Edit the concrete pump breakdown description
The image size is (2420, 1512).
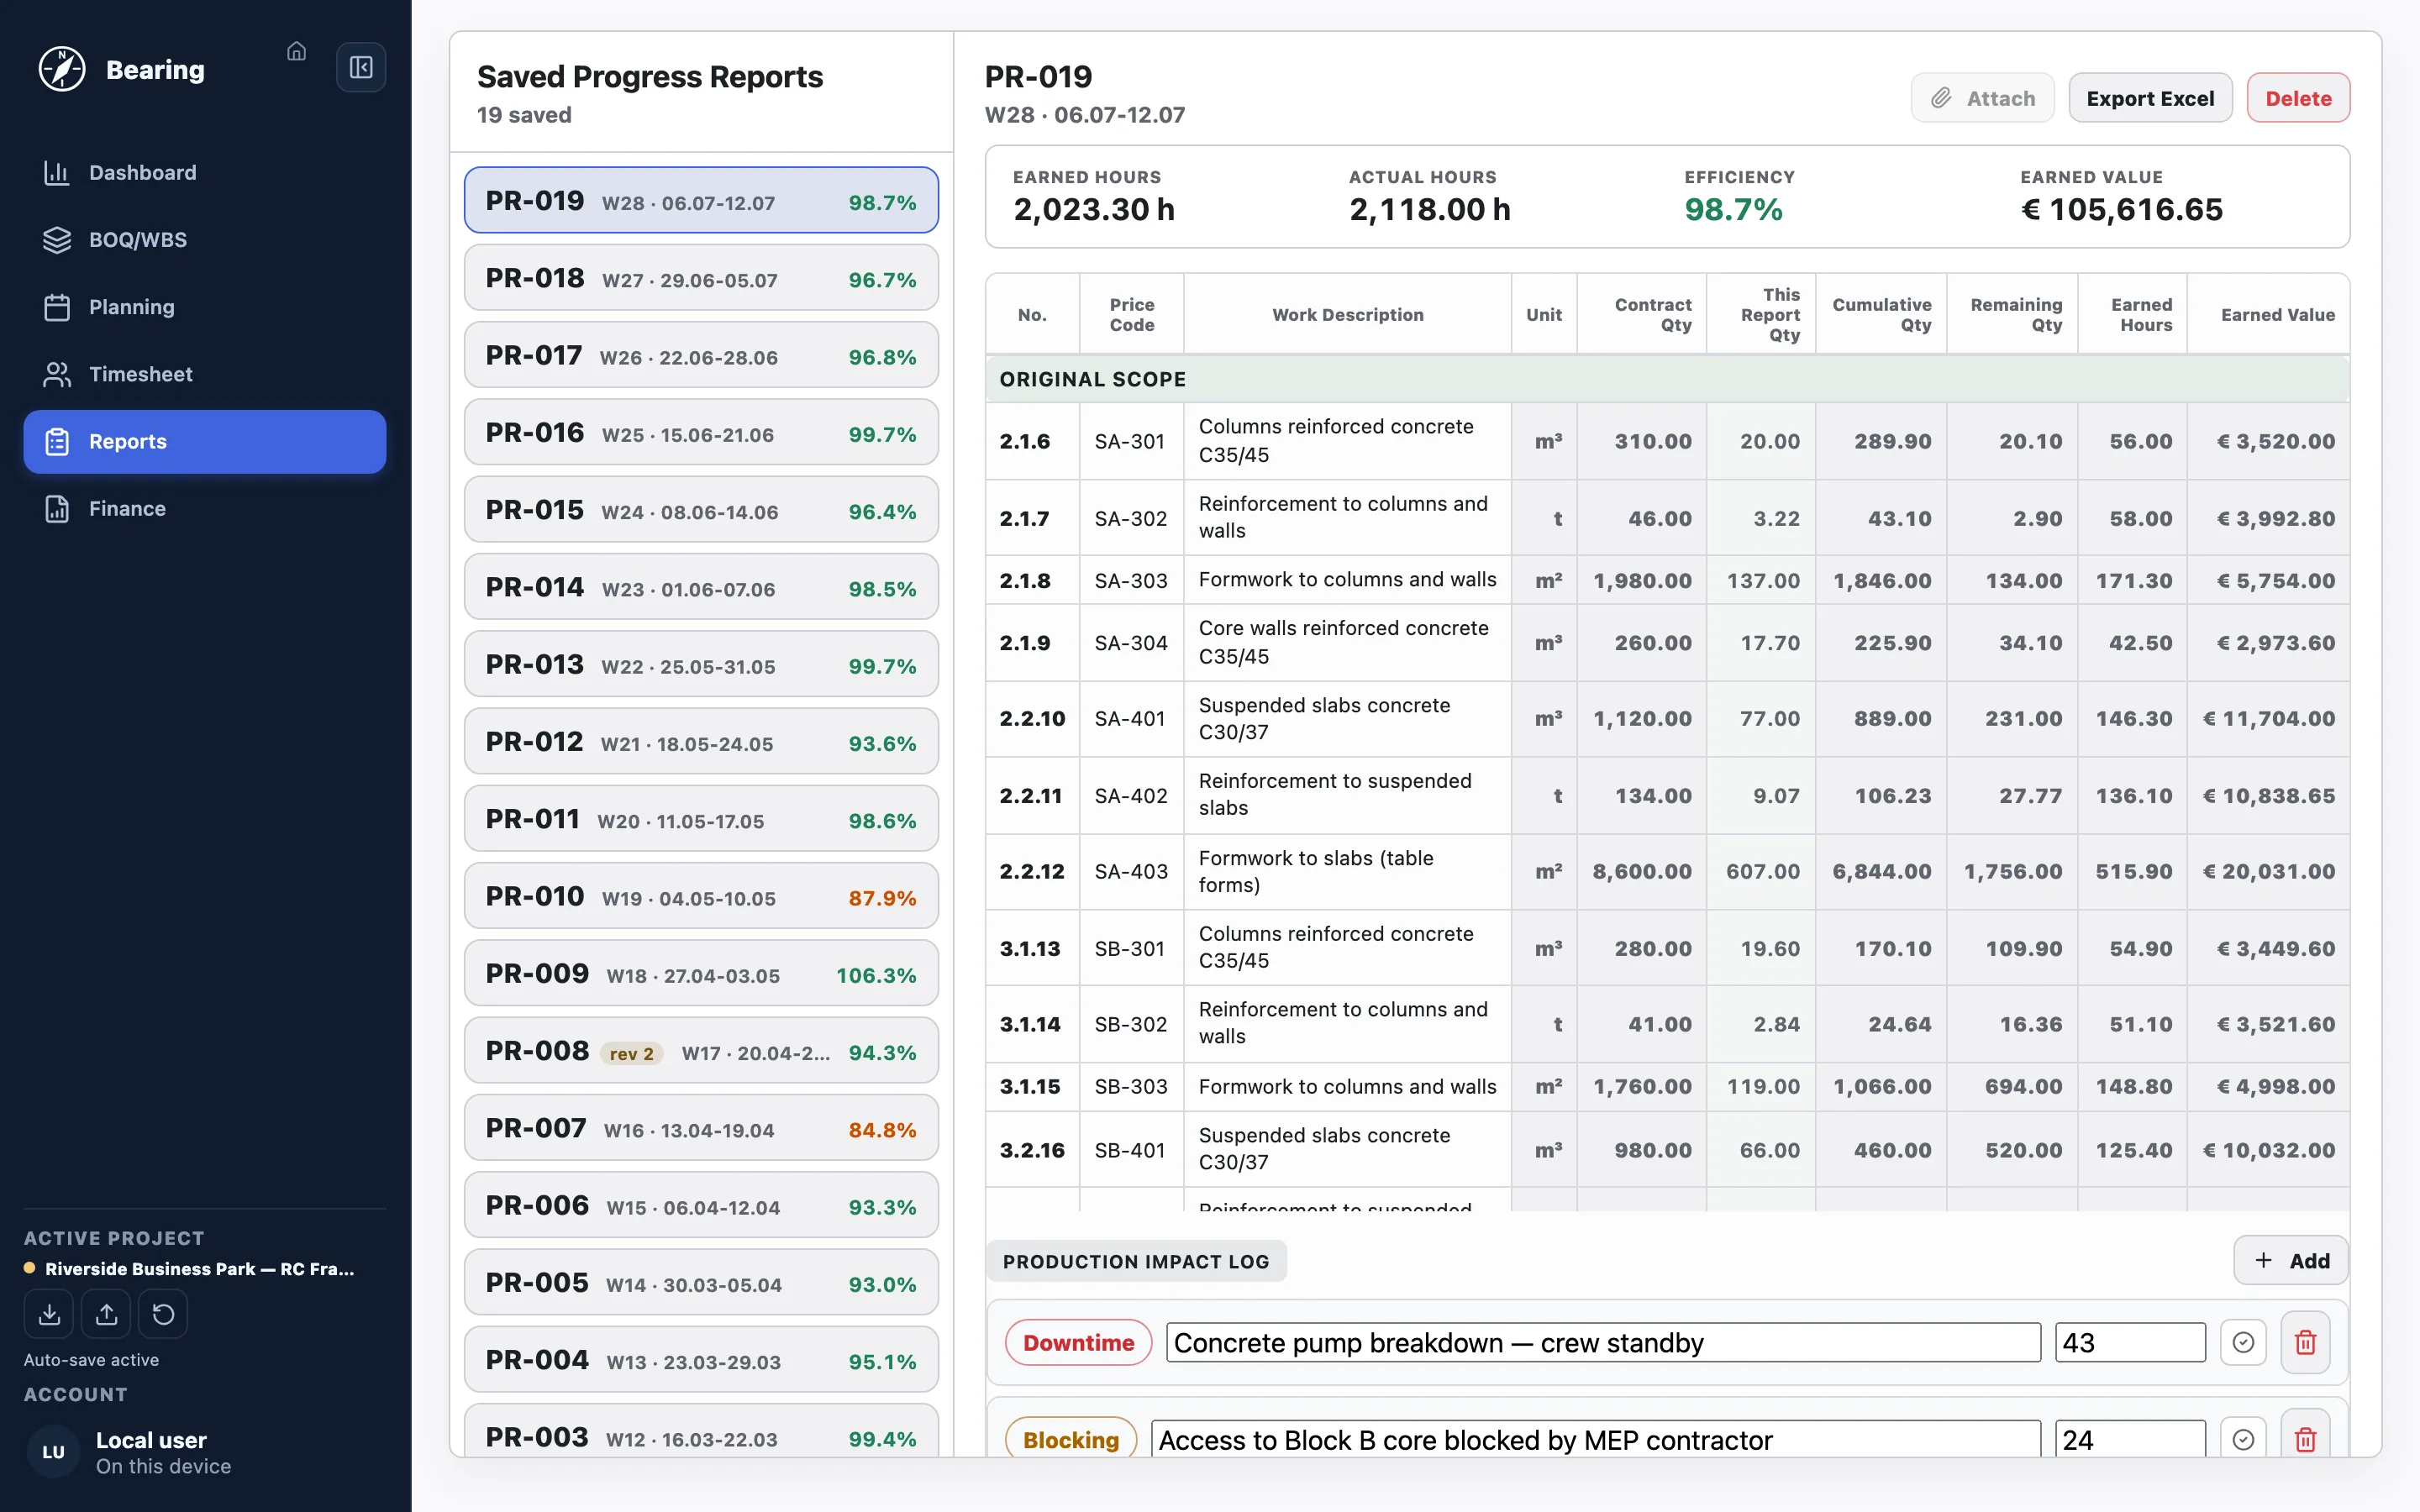pyautogui.click(x=1603, y=1342)
